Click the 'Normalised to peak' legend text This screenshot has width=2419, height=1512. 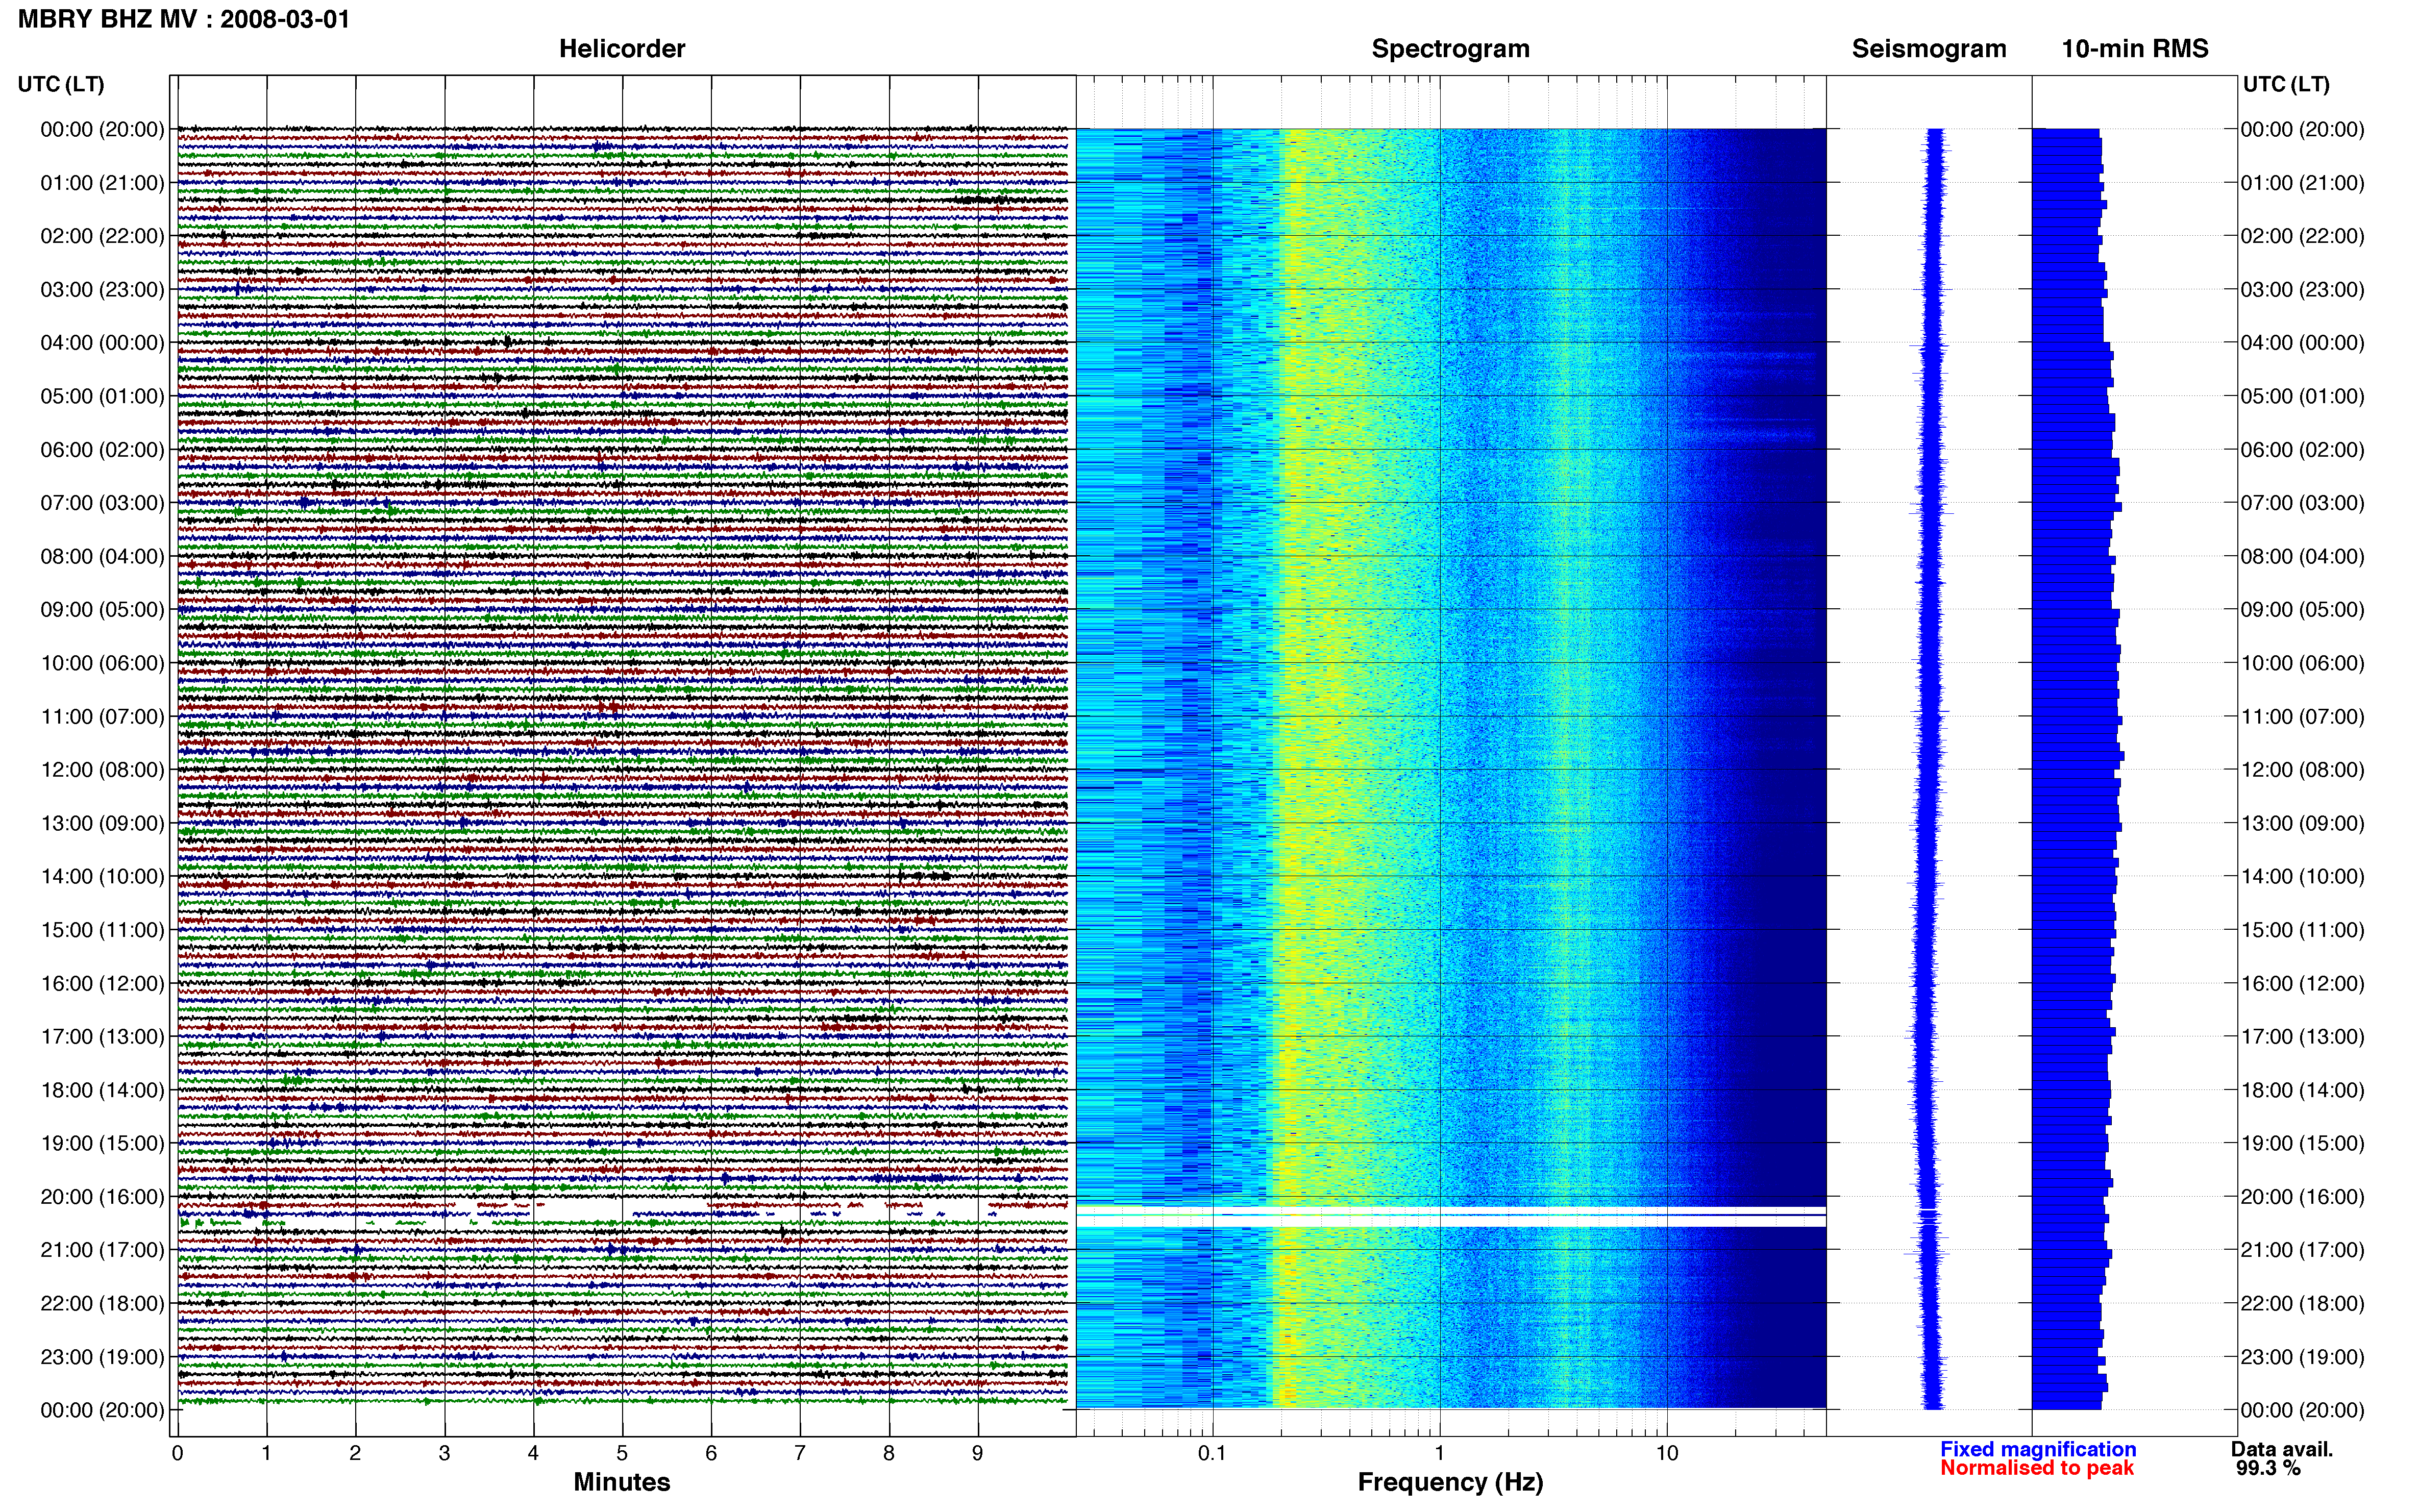pyautogui.click(x=2037, y=1468)
